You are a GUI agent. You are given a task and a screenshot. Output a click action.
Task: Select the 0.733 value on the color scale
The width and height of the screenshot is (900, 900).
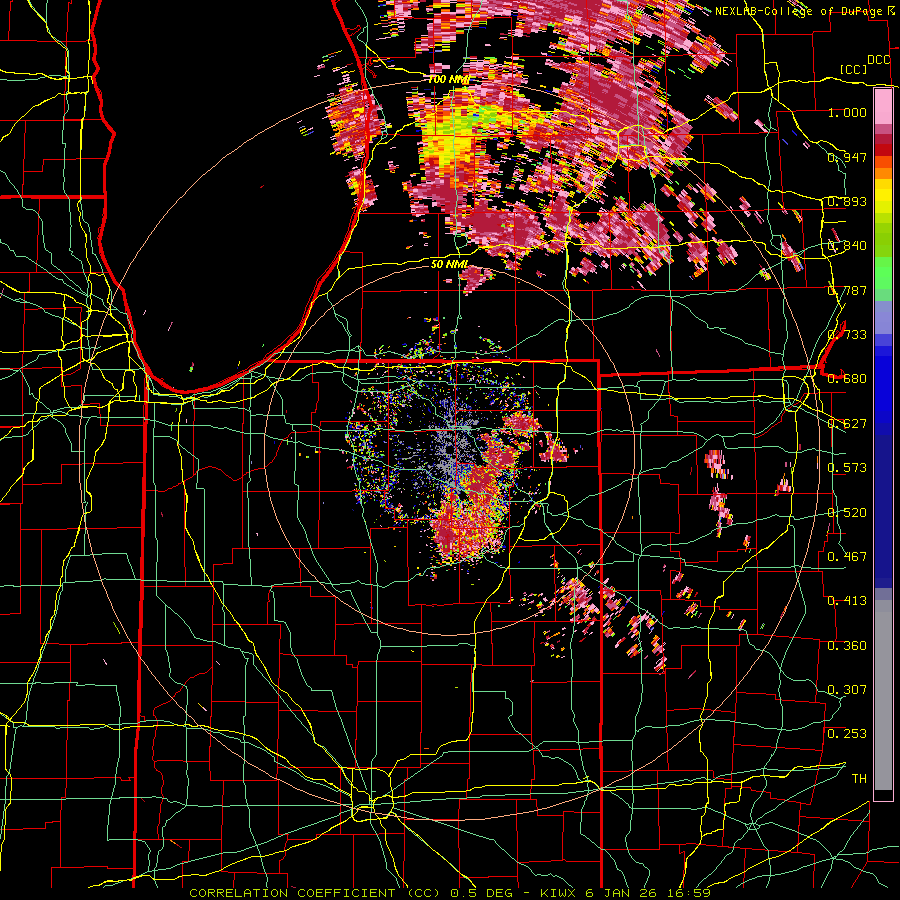[847, 335]
